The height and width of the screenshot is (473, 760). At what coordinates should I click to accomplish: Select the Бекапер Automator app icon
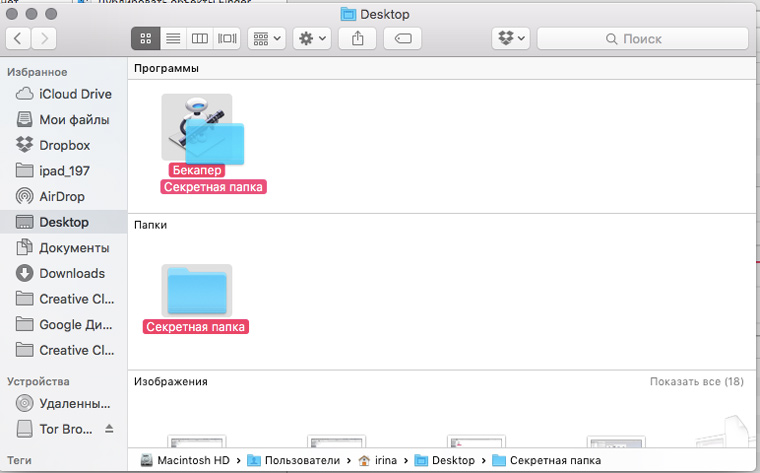click(197, 127)
